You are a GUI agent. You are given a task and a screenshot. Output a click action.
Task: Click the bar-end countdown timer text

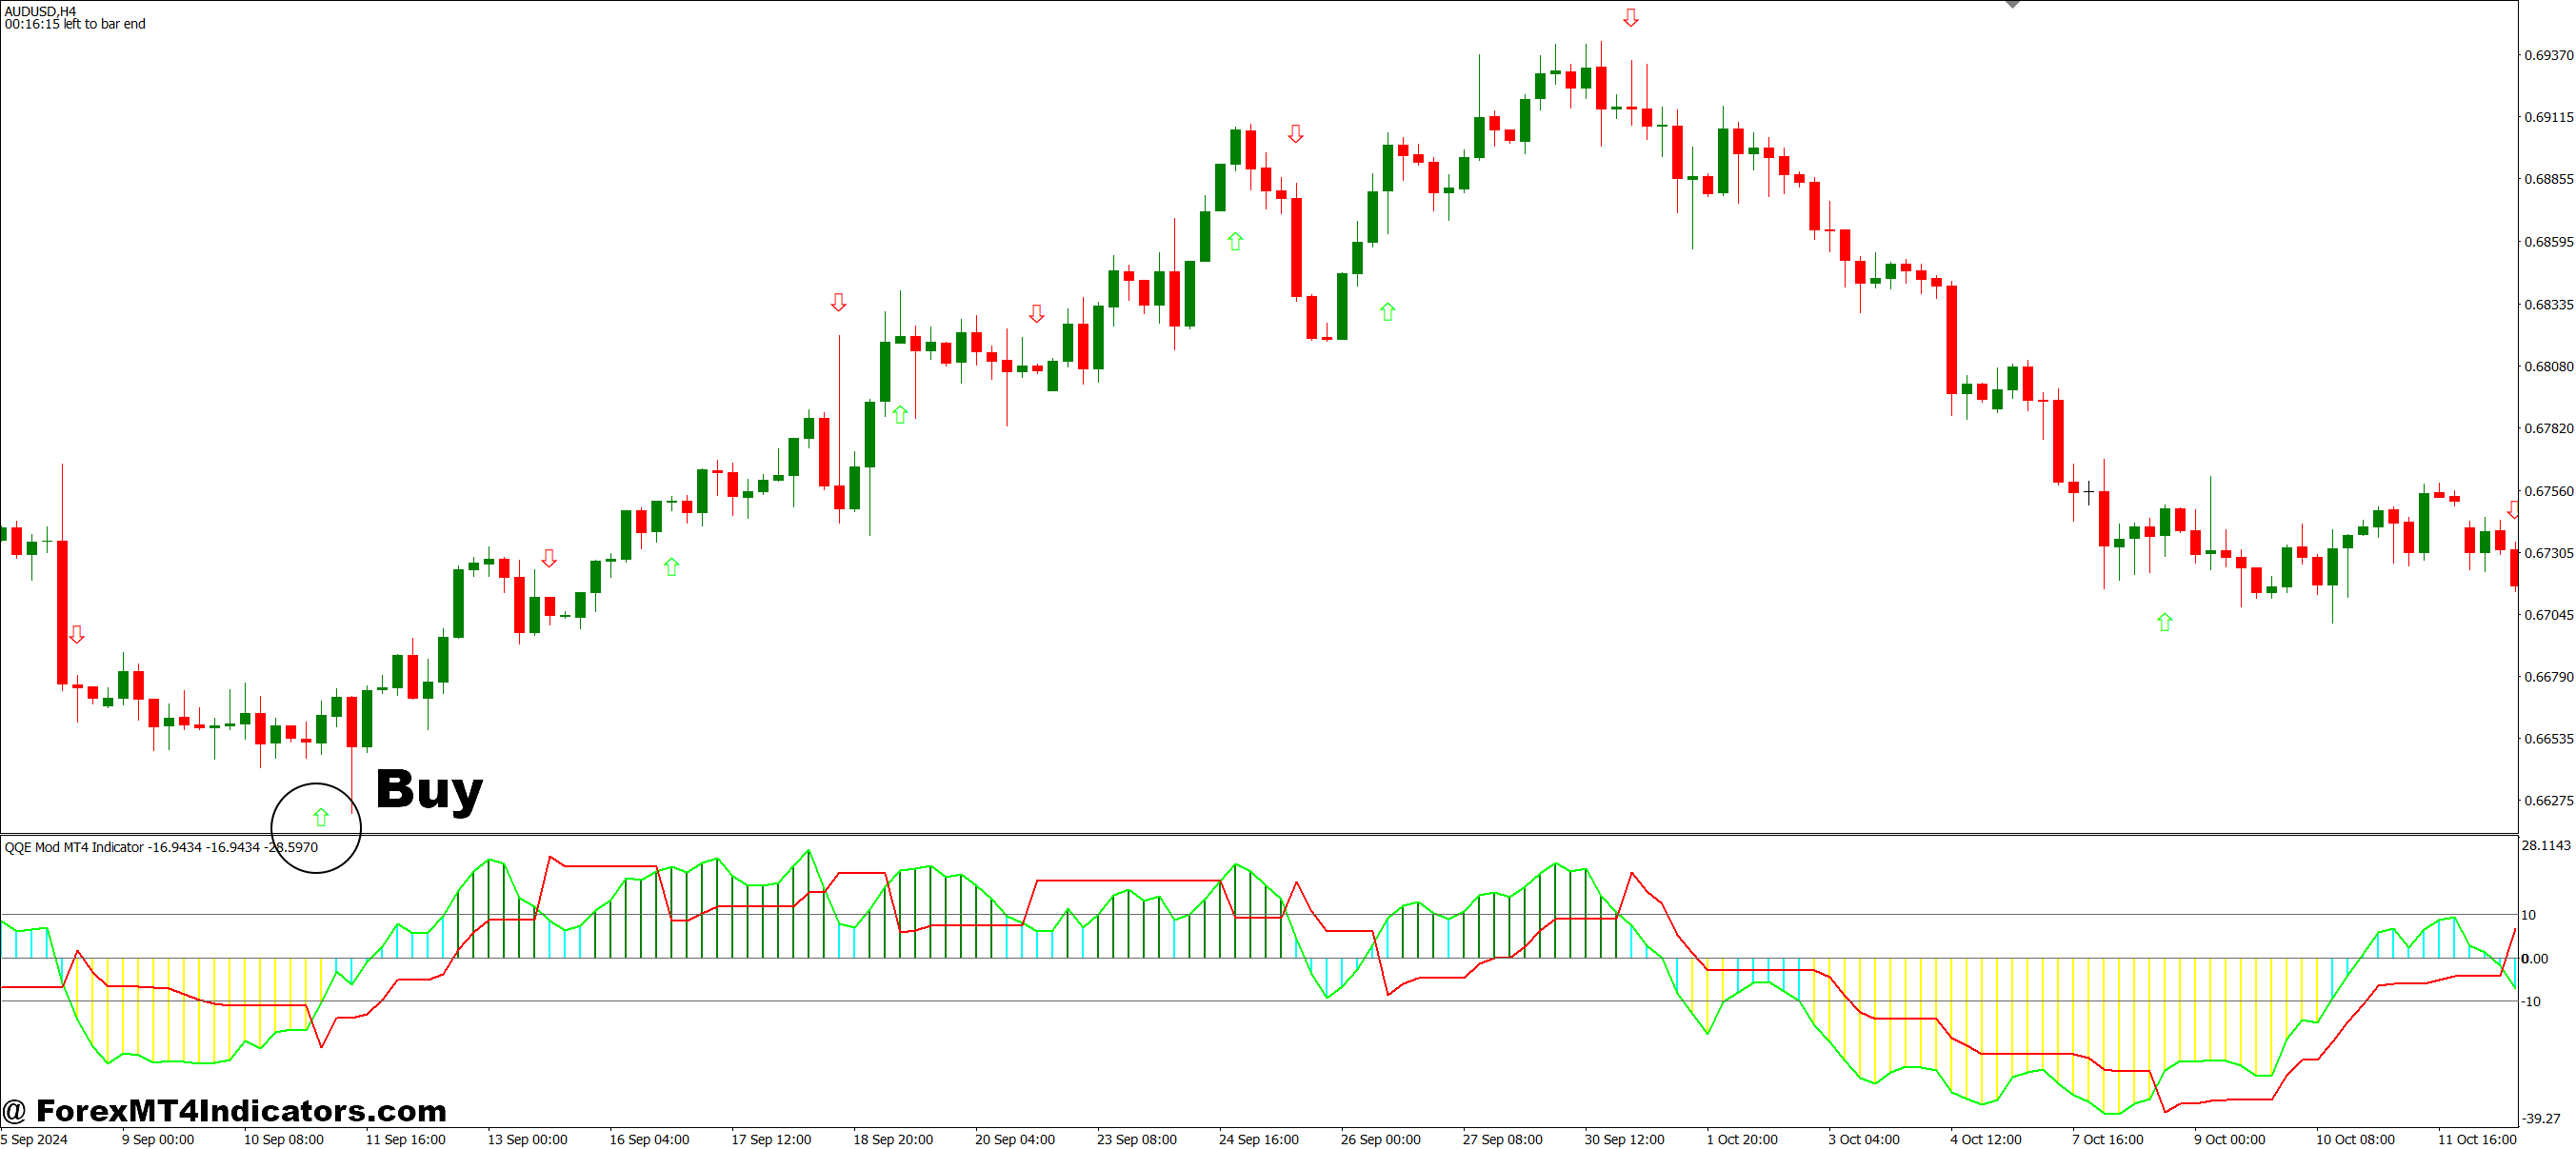click(x=75, y=24)
